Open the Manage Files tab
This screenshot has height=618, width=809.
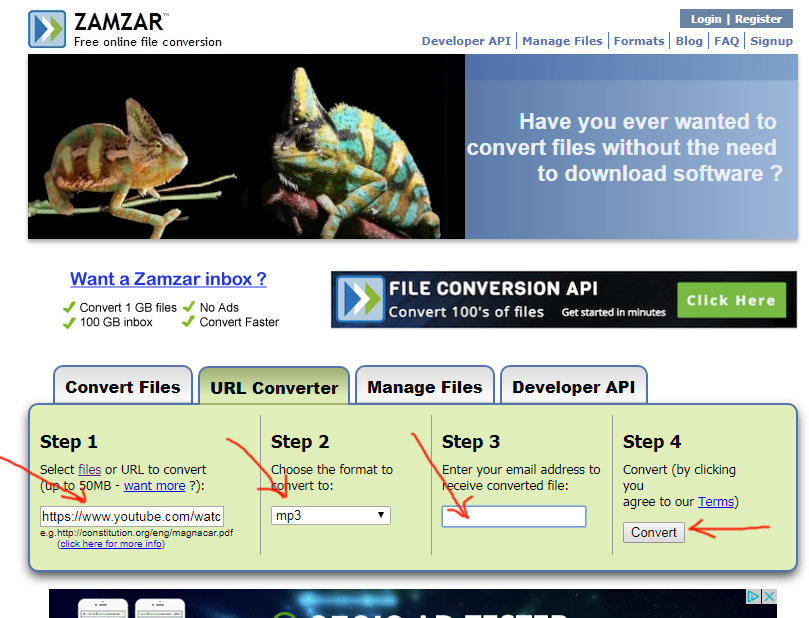click(x=425, y=386)
